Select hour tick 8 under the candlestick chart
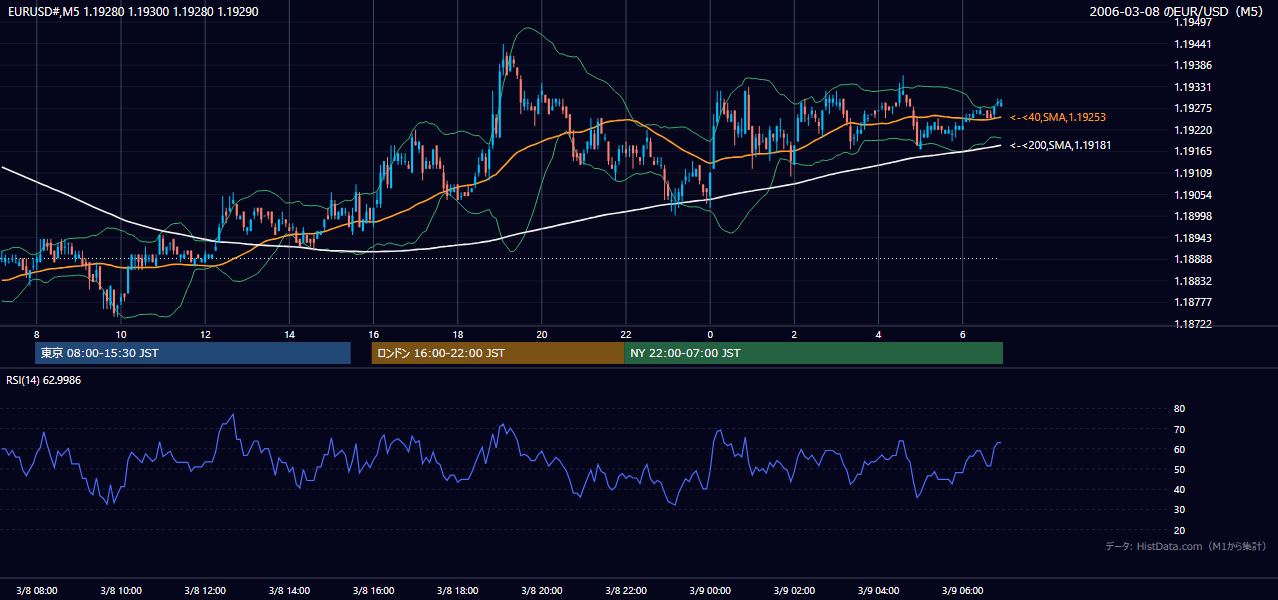 (x=36, y=334)
